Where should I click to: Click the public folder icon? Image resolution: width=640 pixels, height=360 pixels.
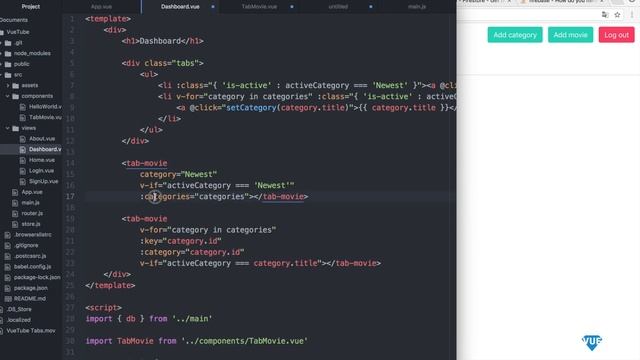8,64
